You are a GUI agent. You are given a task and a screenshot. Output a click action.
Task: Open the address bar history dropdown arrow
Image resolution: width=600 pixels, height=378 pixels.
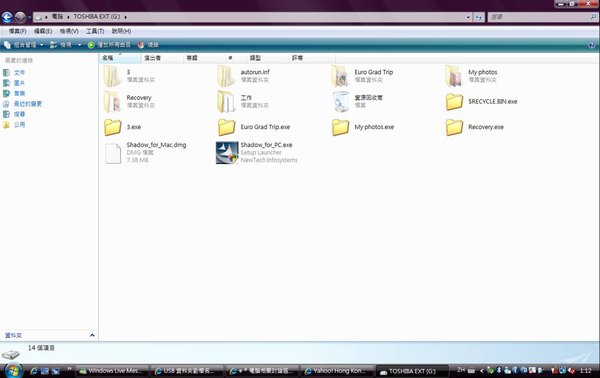pos(468,17)
